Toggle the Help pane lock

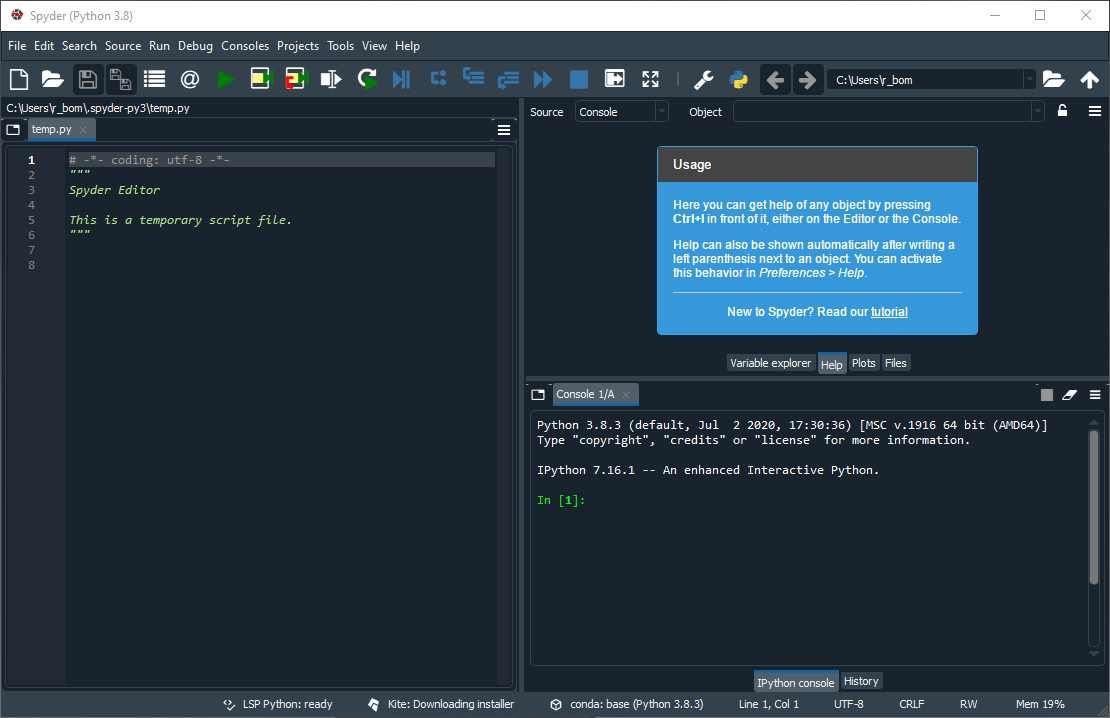pos(1063,110)
